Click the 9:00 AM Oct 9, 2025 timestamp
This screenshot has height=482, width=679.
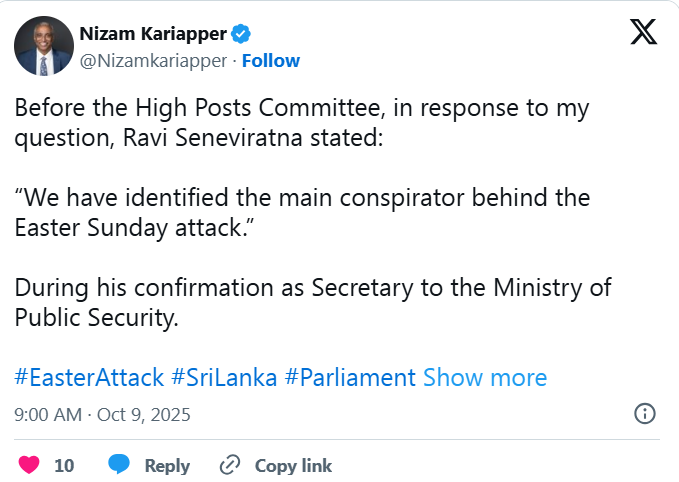(x=102, y=413)
